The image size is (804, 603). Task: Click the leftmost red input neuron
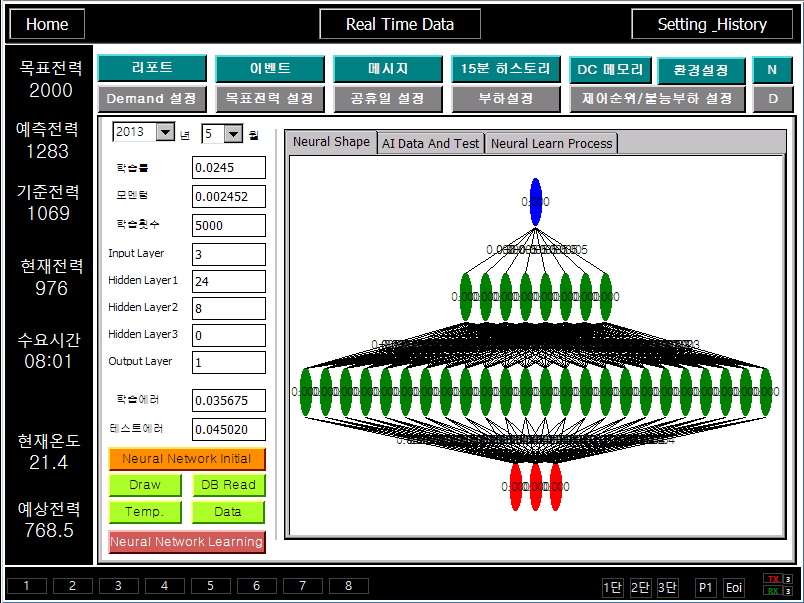click(x=516, y=487)
